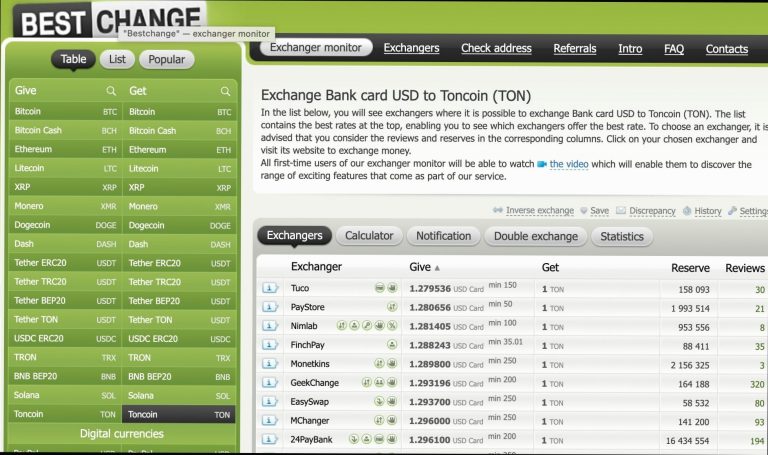
Task: Sort table by Reviews column header
Action: [x=744, y=268]
